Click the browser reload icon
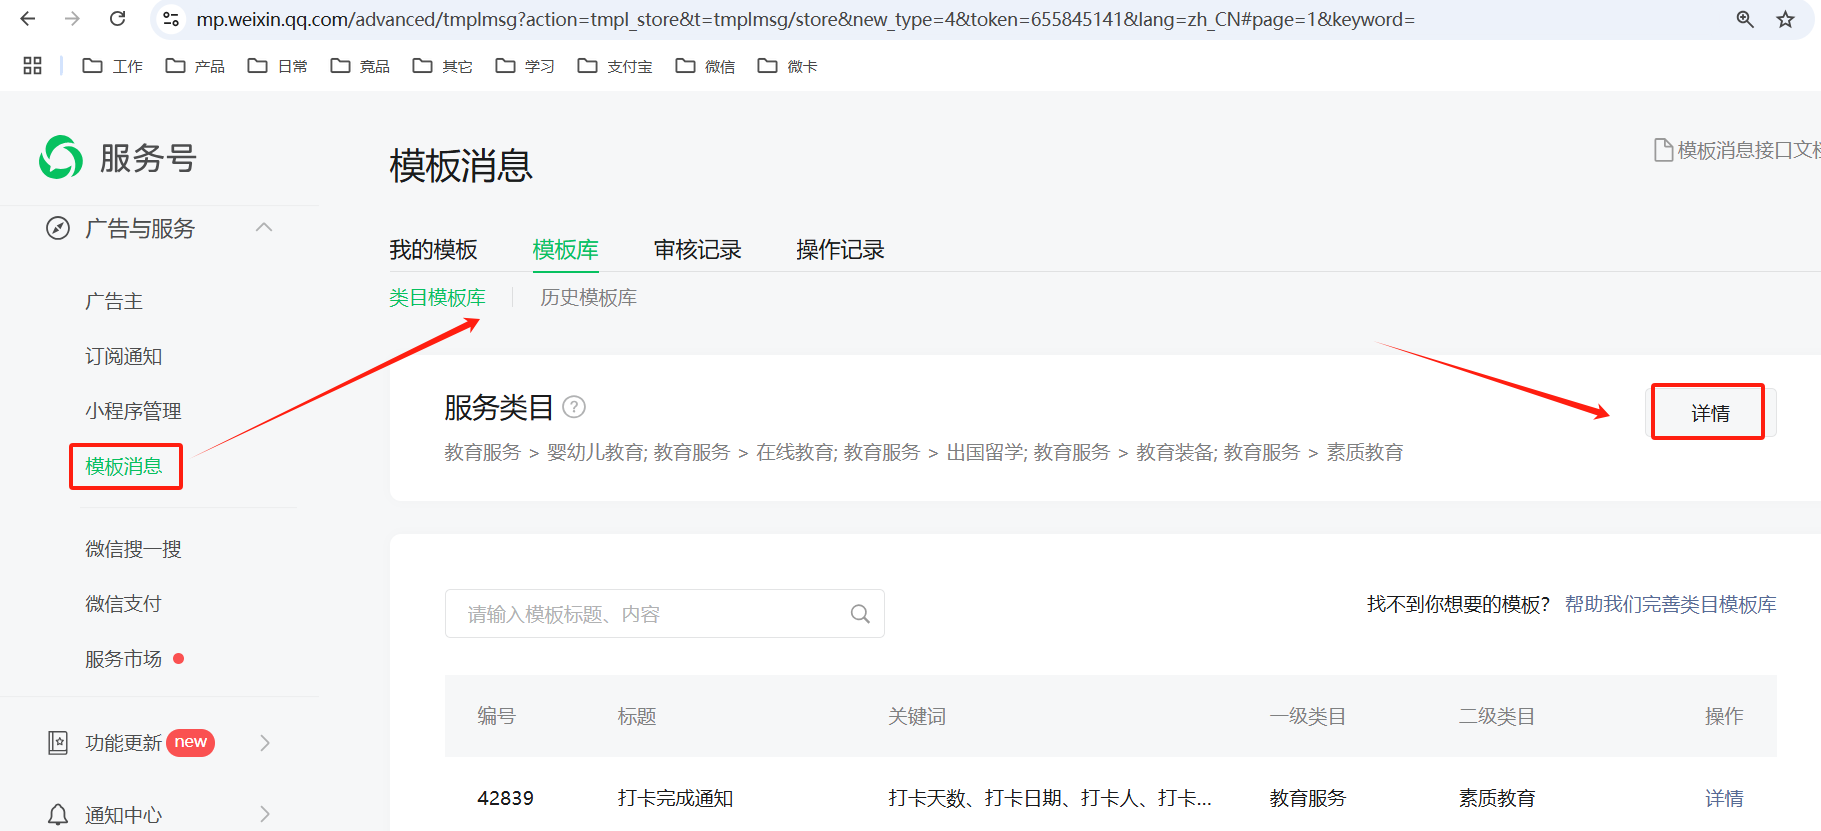Image resolution: width=1821 pixels, height=831 pixels. click(117, 19)
